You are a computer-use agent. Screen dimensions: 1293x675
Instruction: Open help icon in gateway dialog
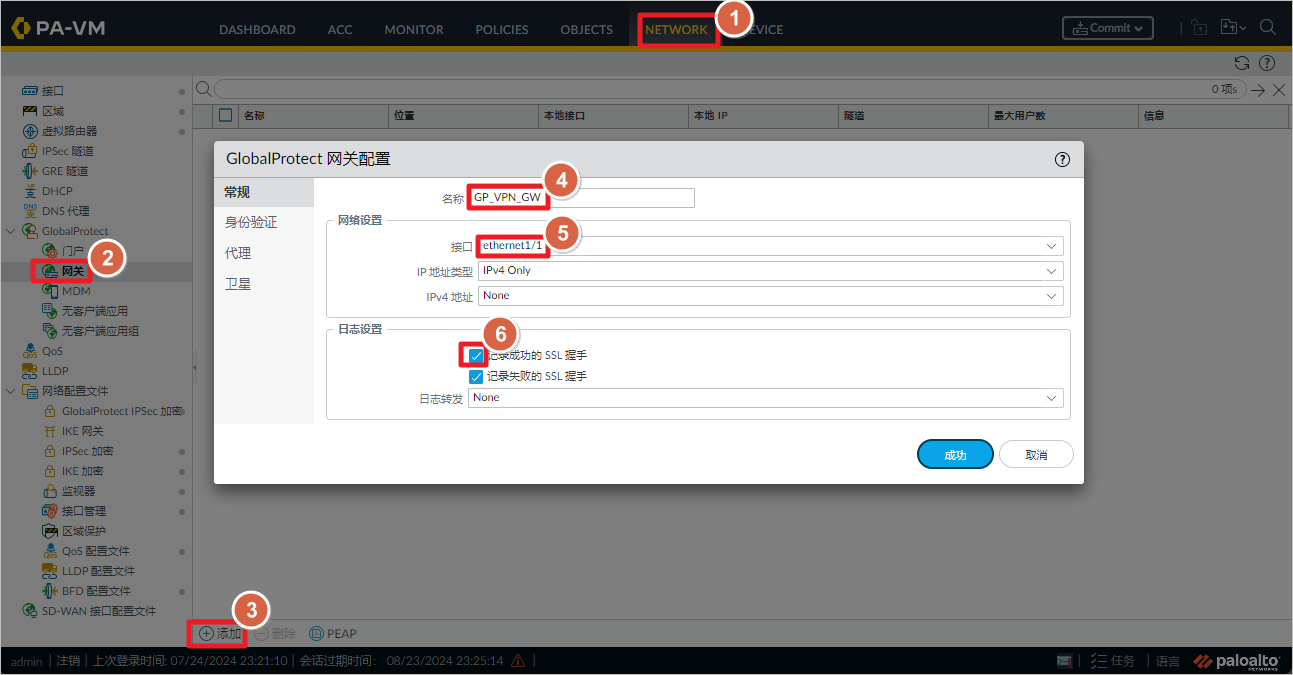tap(1062, 159)
